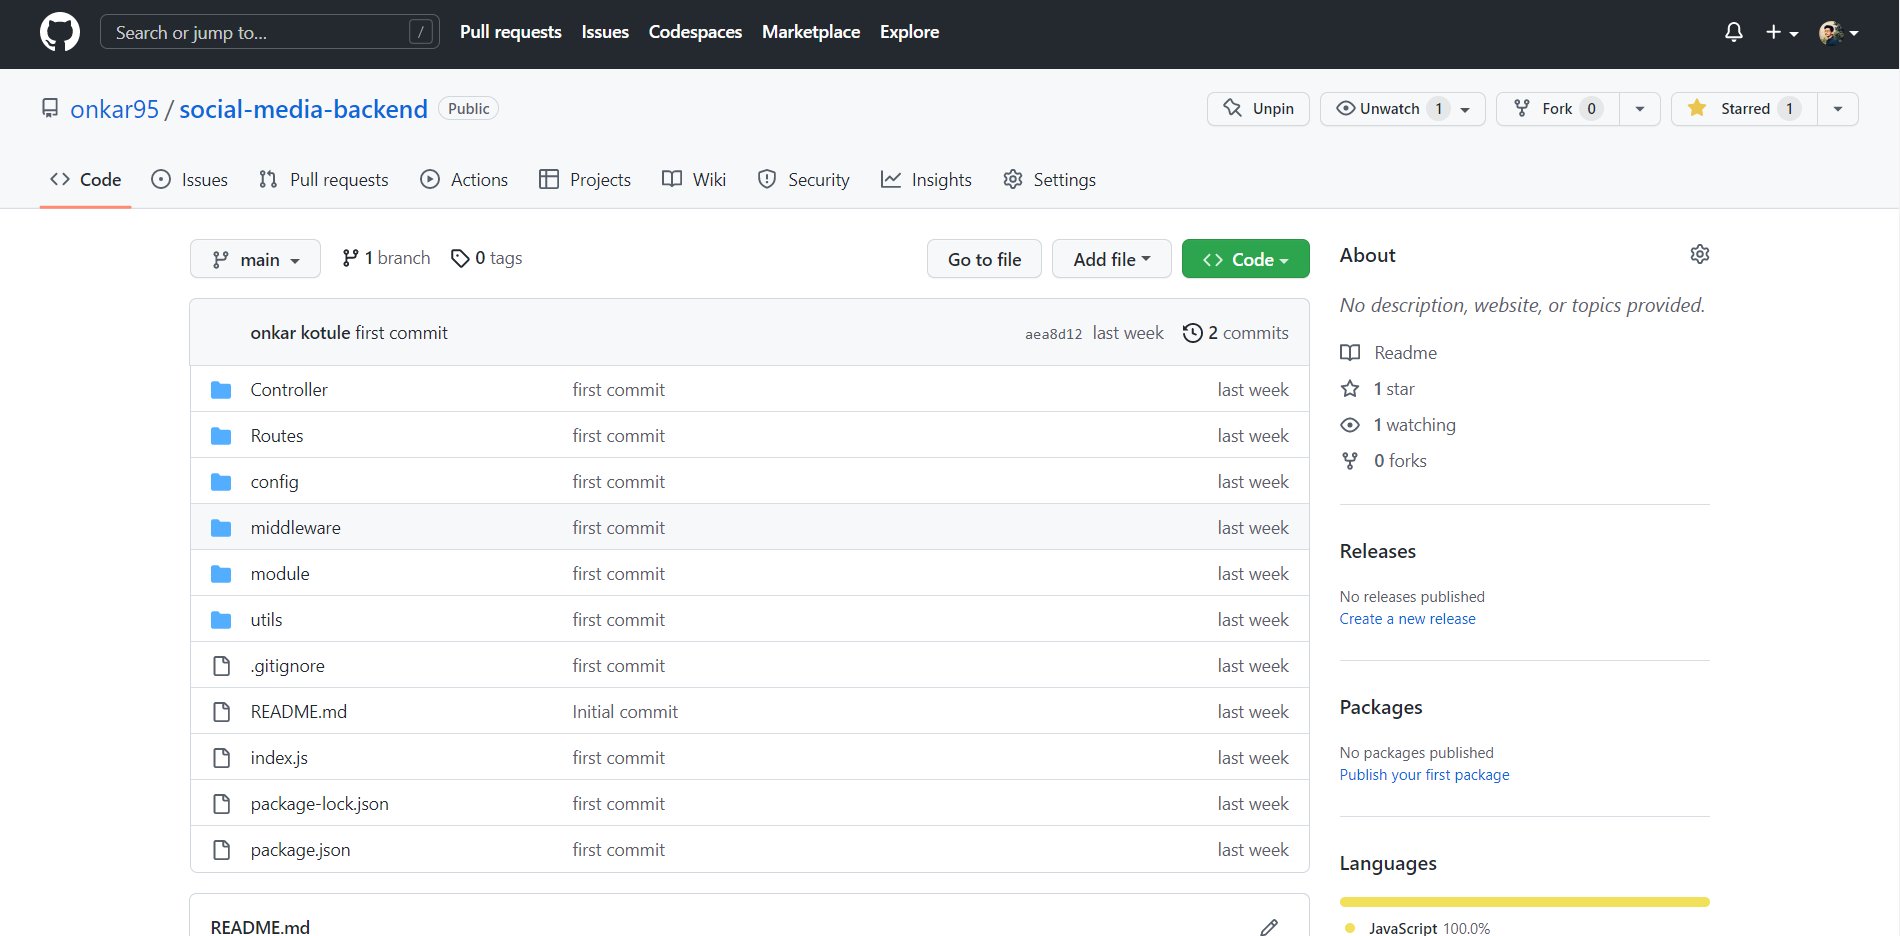Open the onkar95 profile link
The height and width of the screenshot is (936, 1900).
[114, 109]
